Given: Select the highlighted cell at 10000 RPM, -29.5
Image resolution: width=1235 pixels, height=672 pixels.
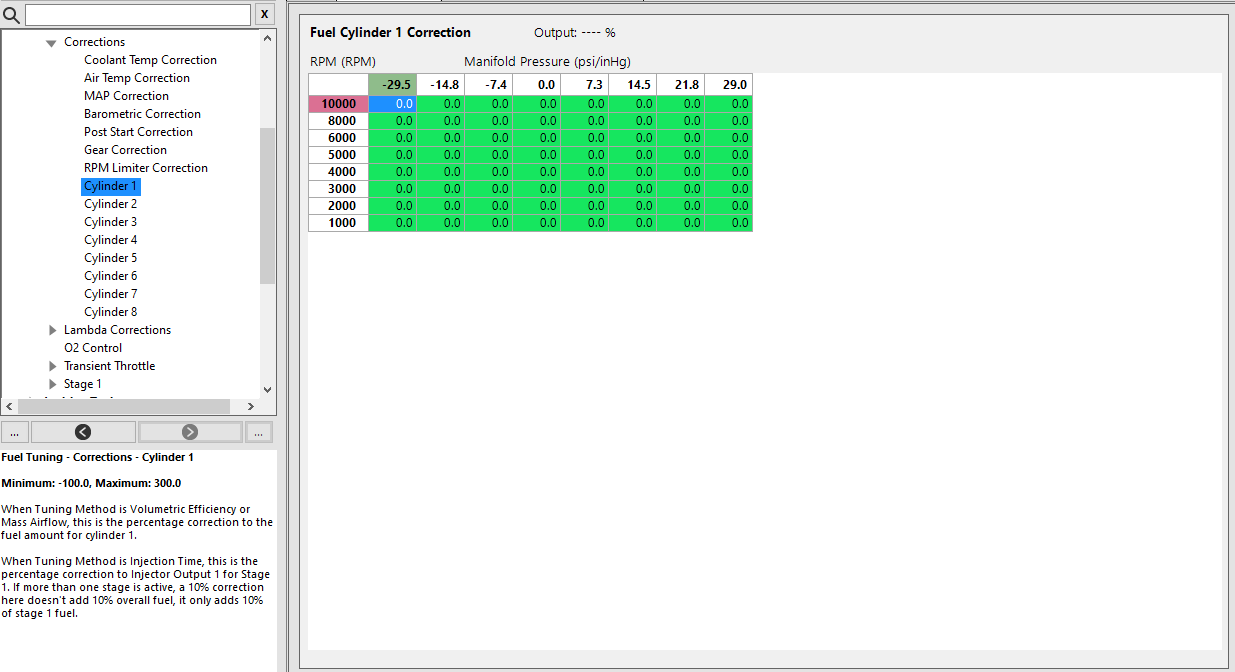Looking at the screenshot, I should (393, 104).
